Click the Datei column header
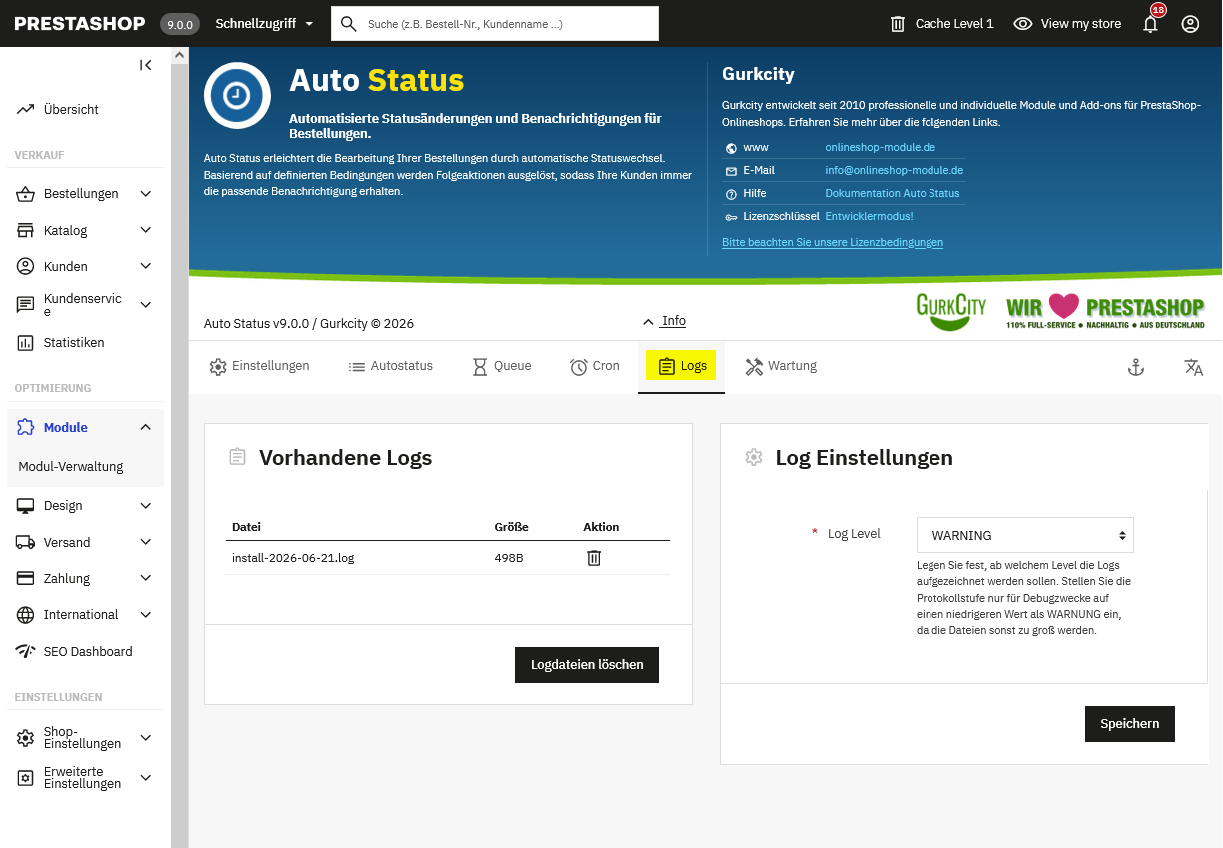 pos(246,527)
